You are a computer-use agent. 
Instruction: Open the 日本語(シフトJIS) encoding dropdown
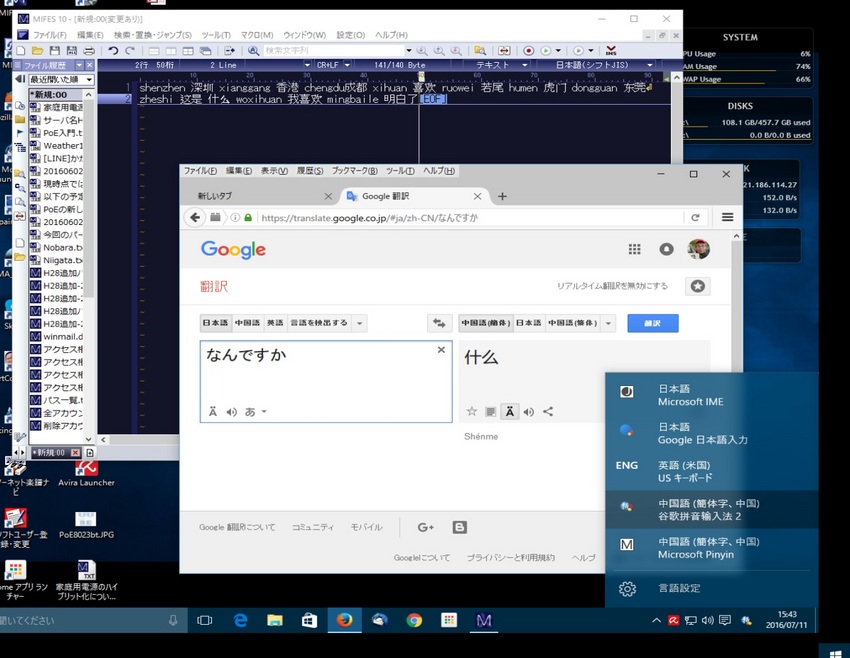click(649, 65)
